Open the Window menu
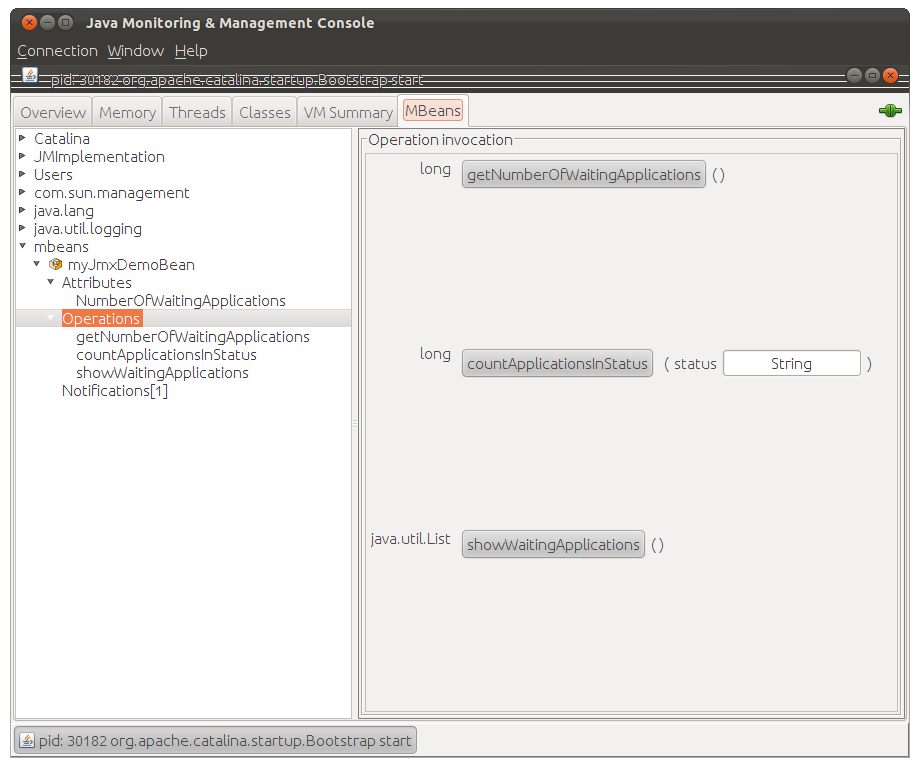The image size is (917, 769). [136, 51]
